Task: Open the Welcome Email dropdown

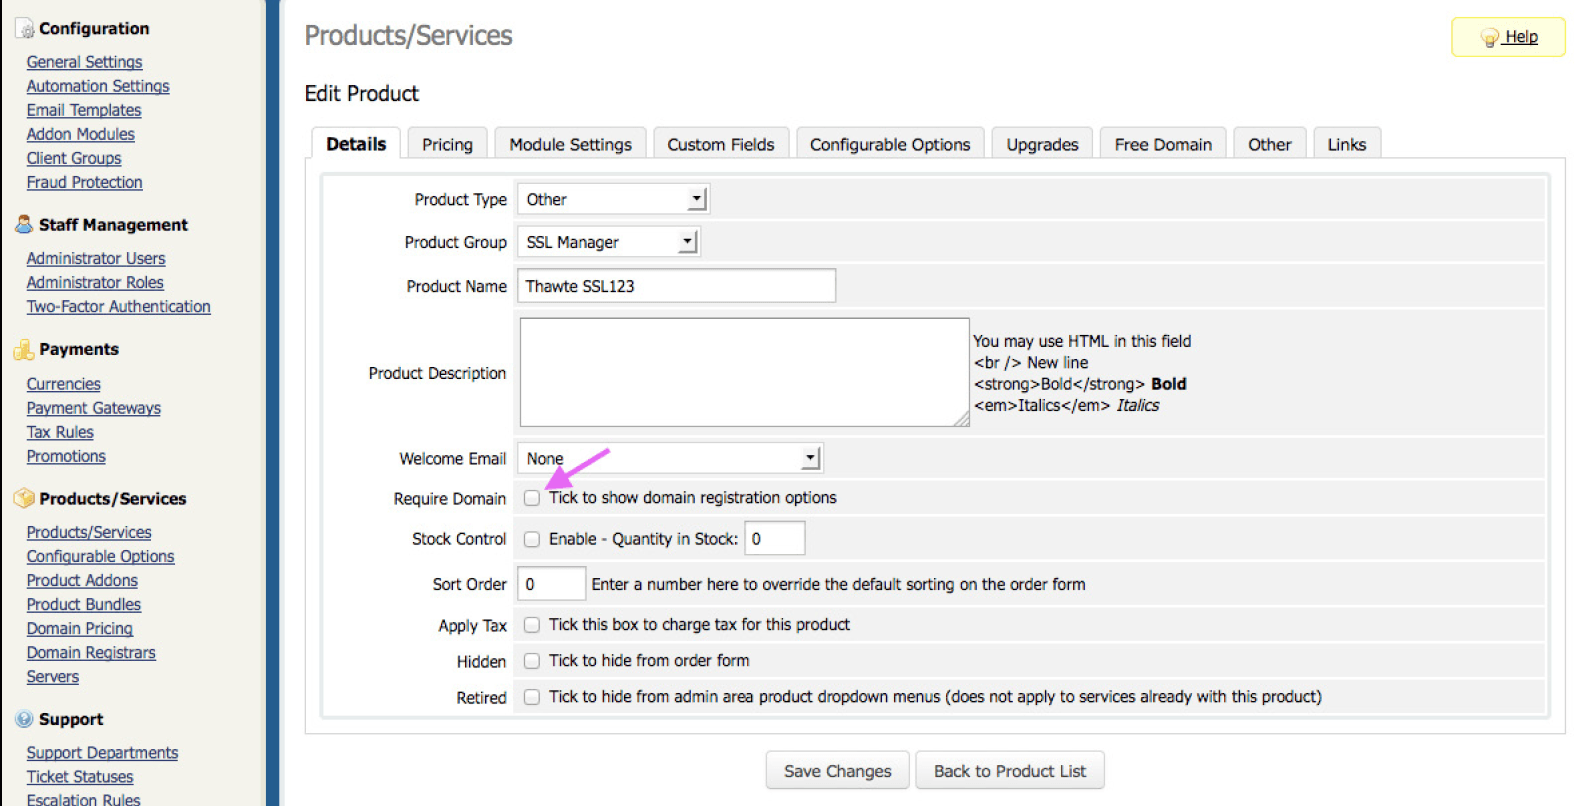Action: (x=670, y=458)
